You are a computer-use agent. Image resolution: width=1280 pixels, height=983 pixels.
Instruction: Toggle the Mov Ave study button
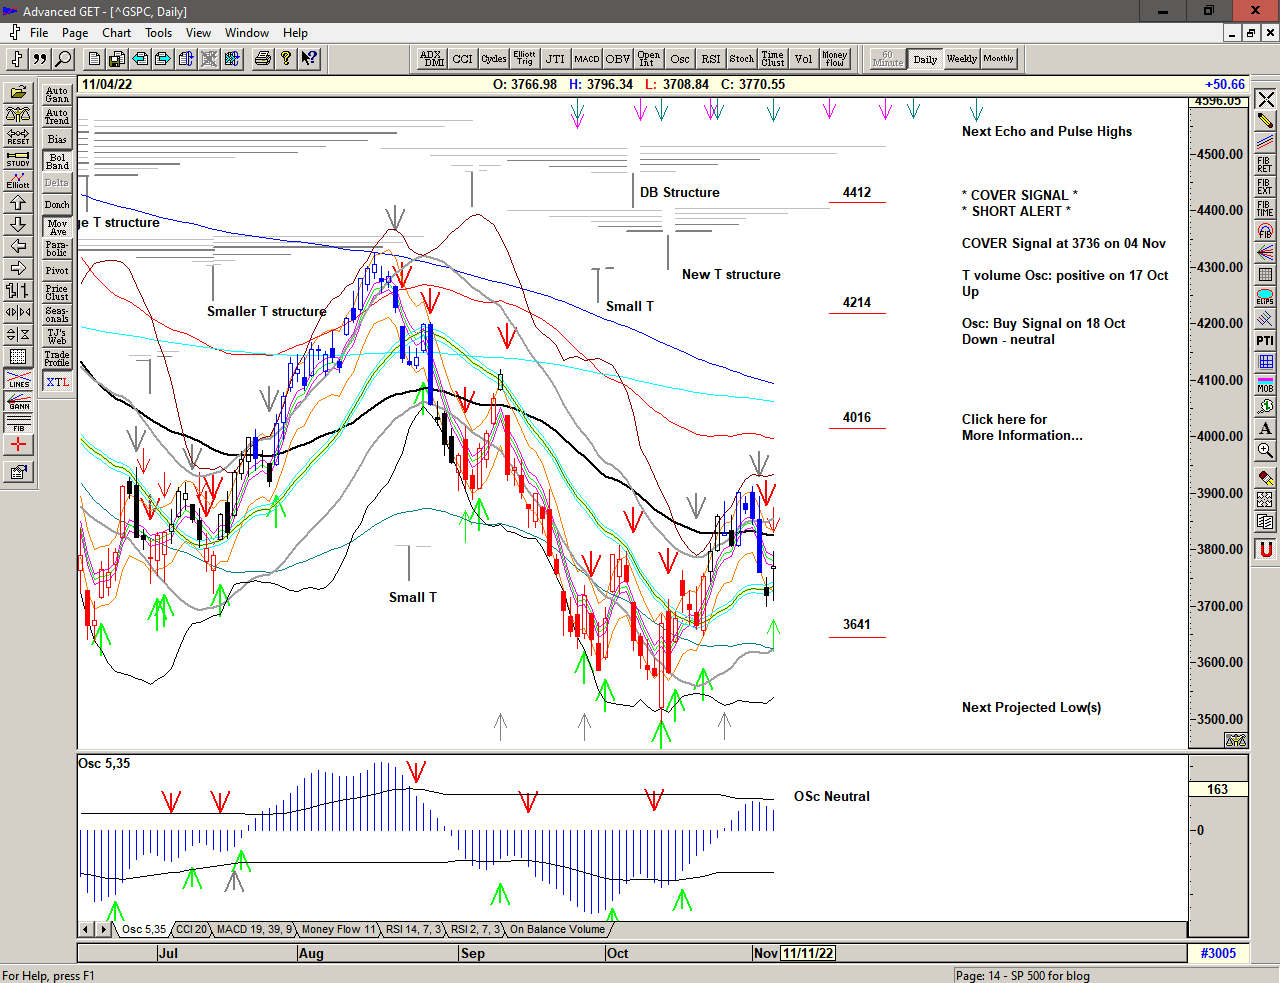(57, 227)
